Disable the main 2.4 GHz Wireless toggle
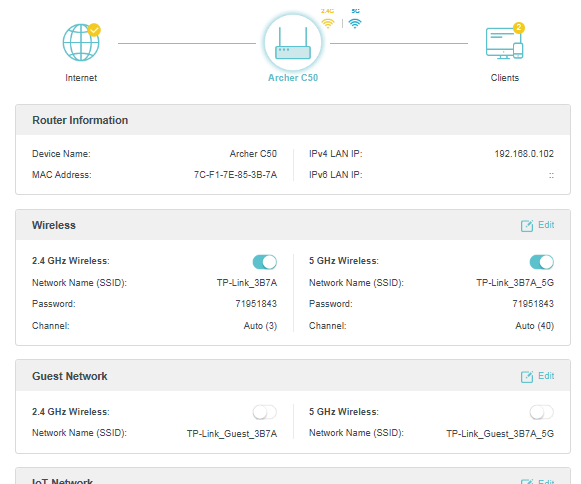The height and width of the screenshot is (484, 581). [x=265, y=262]
